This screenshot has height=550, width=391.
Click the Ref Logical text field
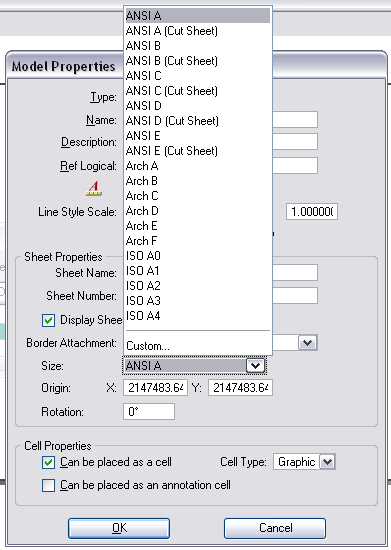[x=295, y=166]
